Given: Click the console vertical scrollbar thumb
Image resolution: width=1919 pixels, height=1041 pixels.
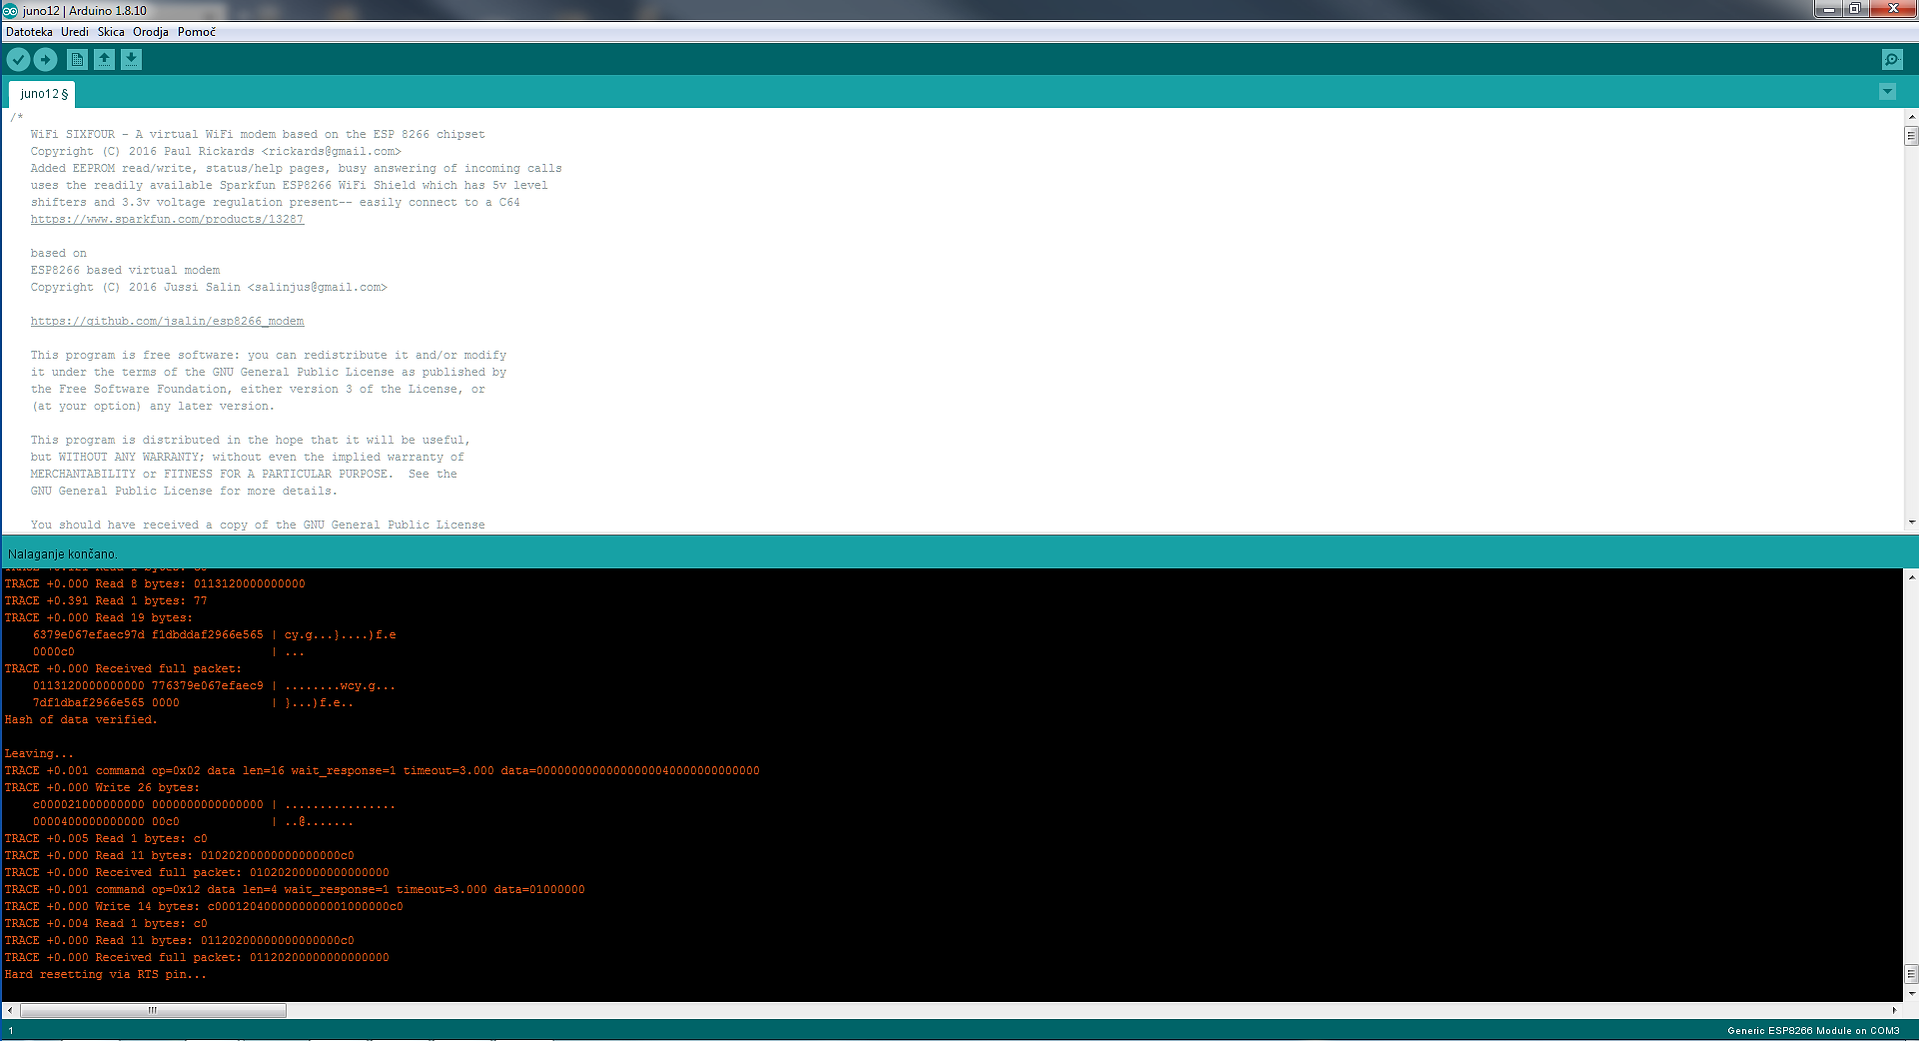Looking at the screenshot, I should click(x=1911, y=974).
